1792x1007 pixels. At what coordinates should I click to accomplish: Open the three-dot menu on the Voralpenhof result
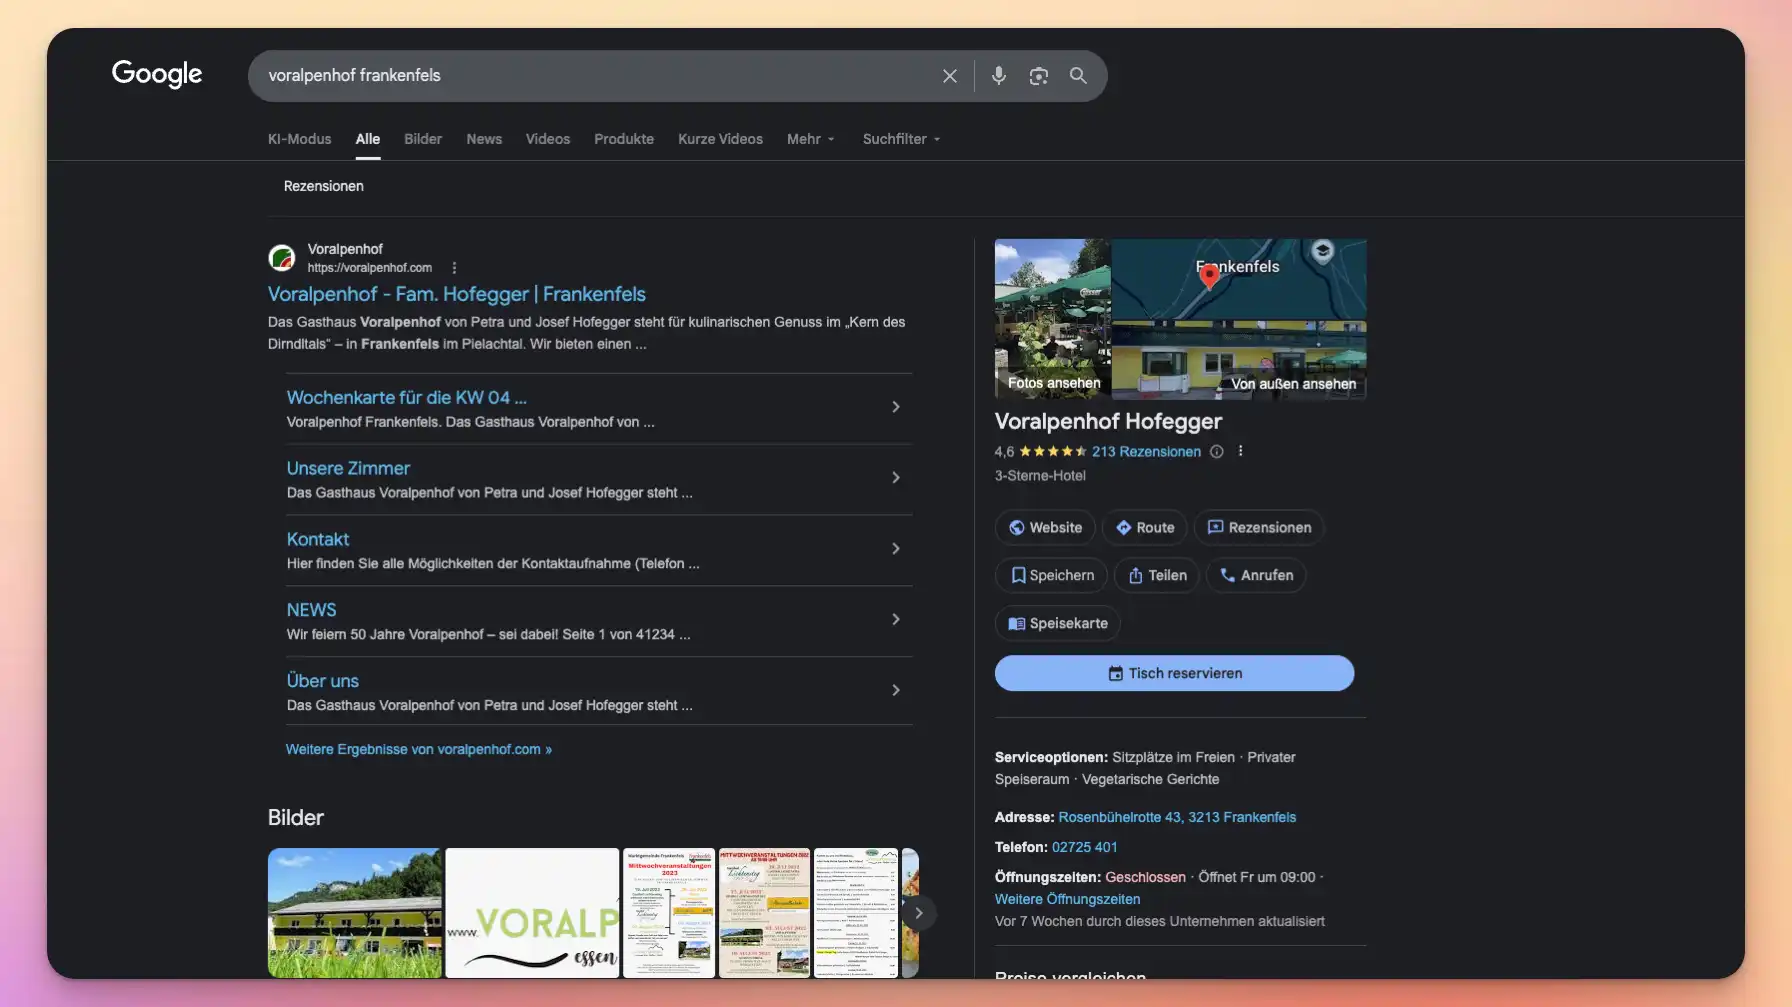pos(455,267)
